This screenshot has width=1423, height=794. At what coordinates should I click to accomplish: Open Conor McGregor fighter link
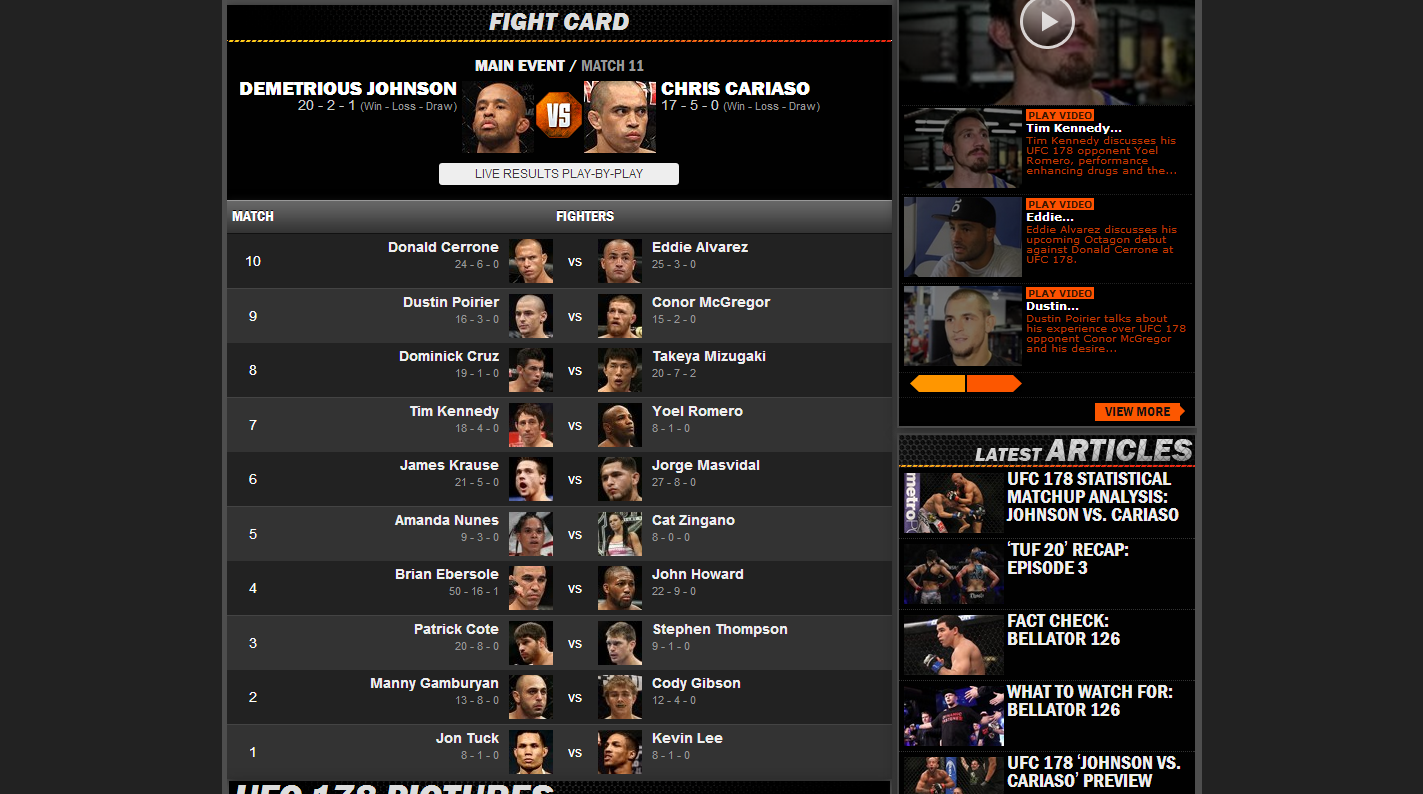[x=711, y=302]
